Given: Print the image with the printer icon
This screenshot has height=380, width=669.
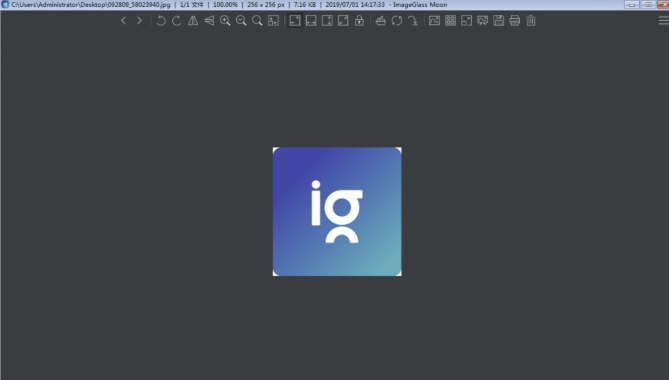Looking at the screenshot, I should point(515,20).
